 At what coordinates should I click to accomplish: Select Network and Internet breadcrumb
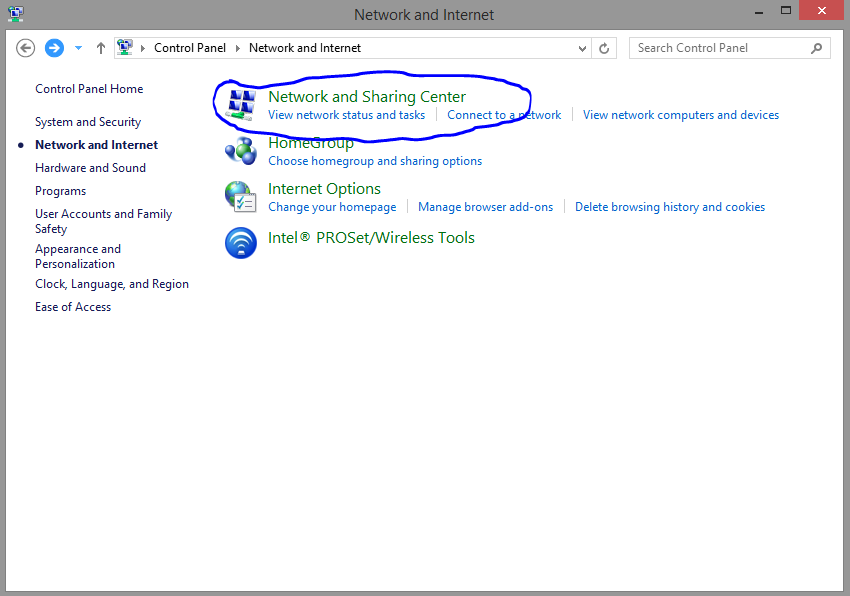305,48
